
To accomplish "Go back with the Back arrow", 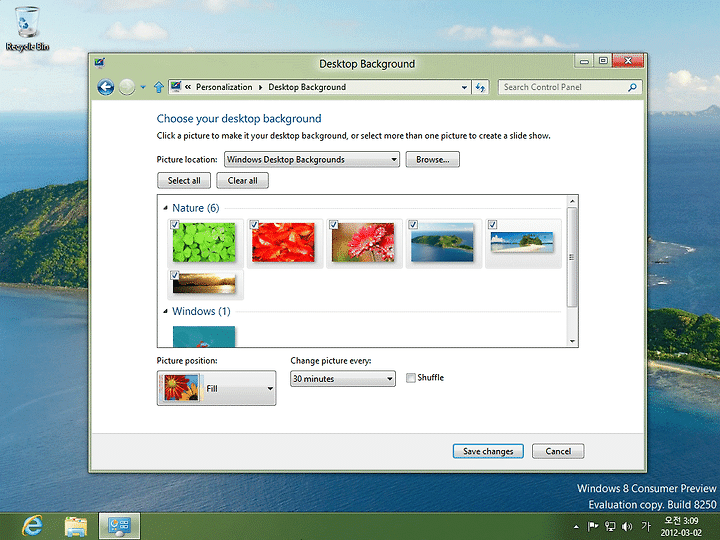I will (106, 87).
